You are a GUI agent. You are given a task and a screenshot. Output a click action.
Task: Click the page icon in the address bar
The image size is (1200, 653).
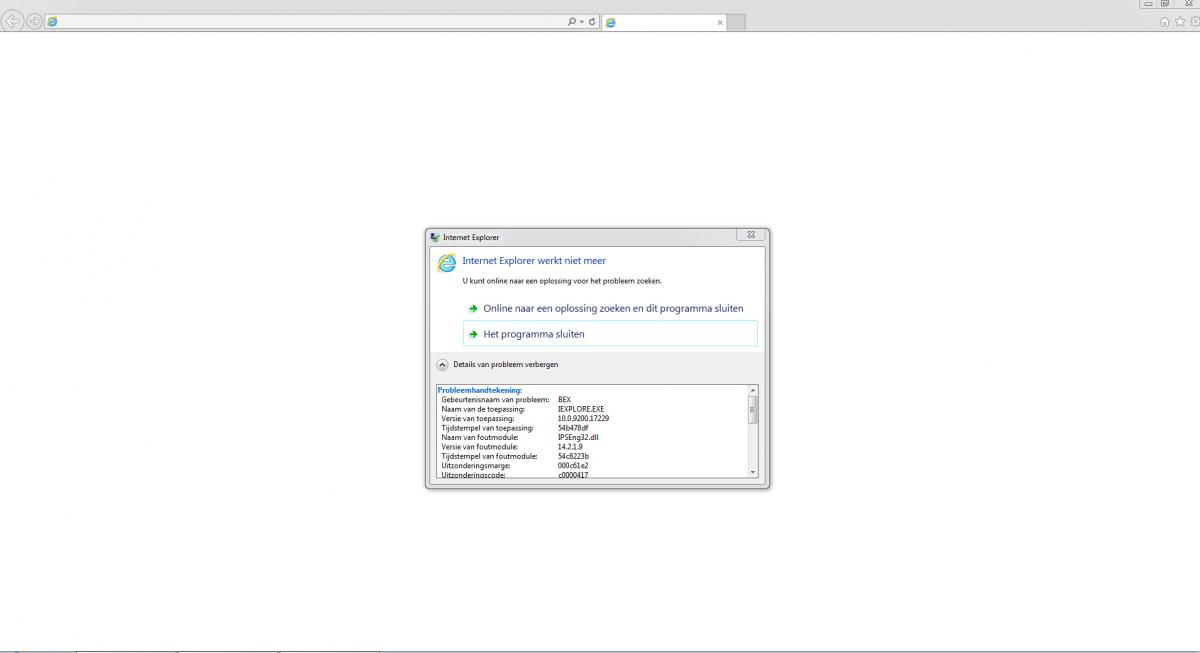[x=52, y=21]
